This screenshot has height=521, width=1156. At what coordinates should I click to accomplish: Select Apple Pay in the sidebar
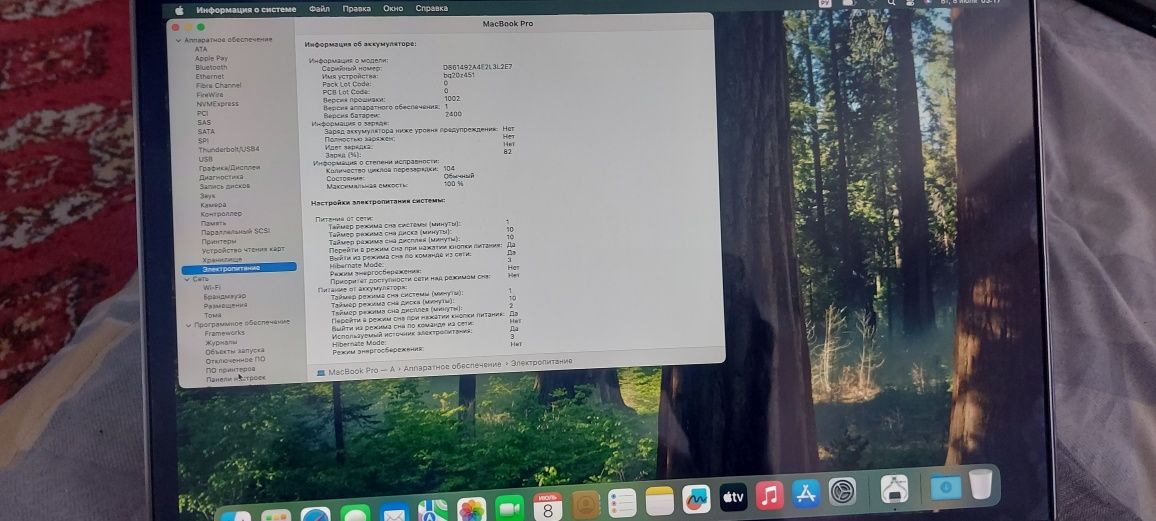[x=212, y=58]
